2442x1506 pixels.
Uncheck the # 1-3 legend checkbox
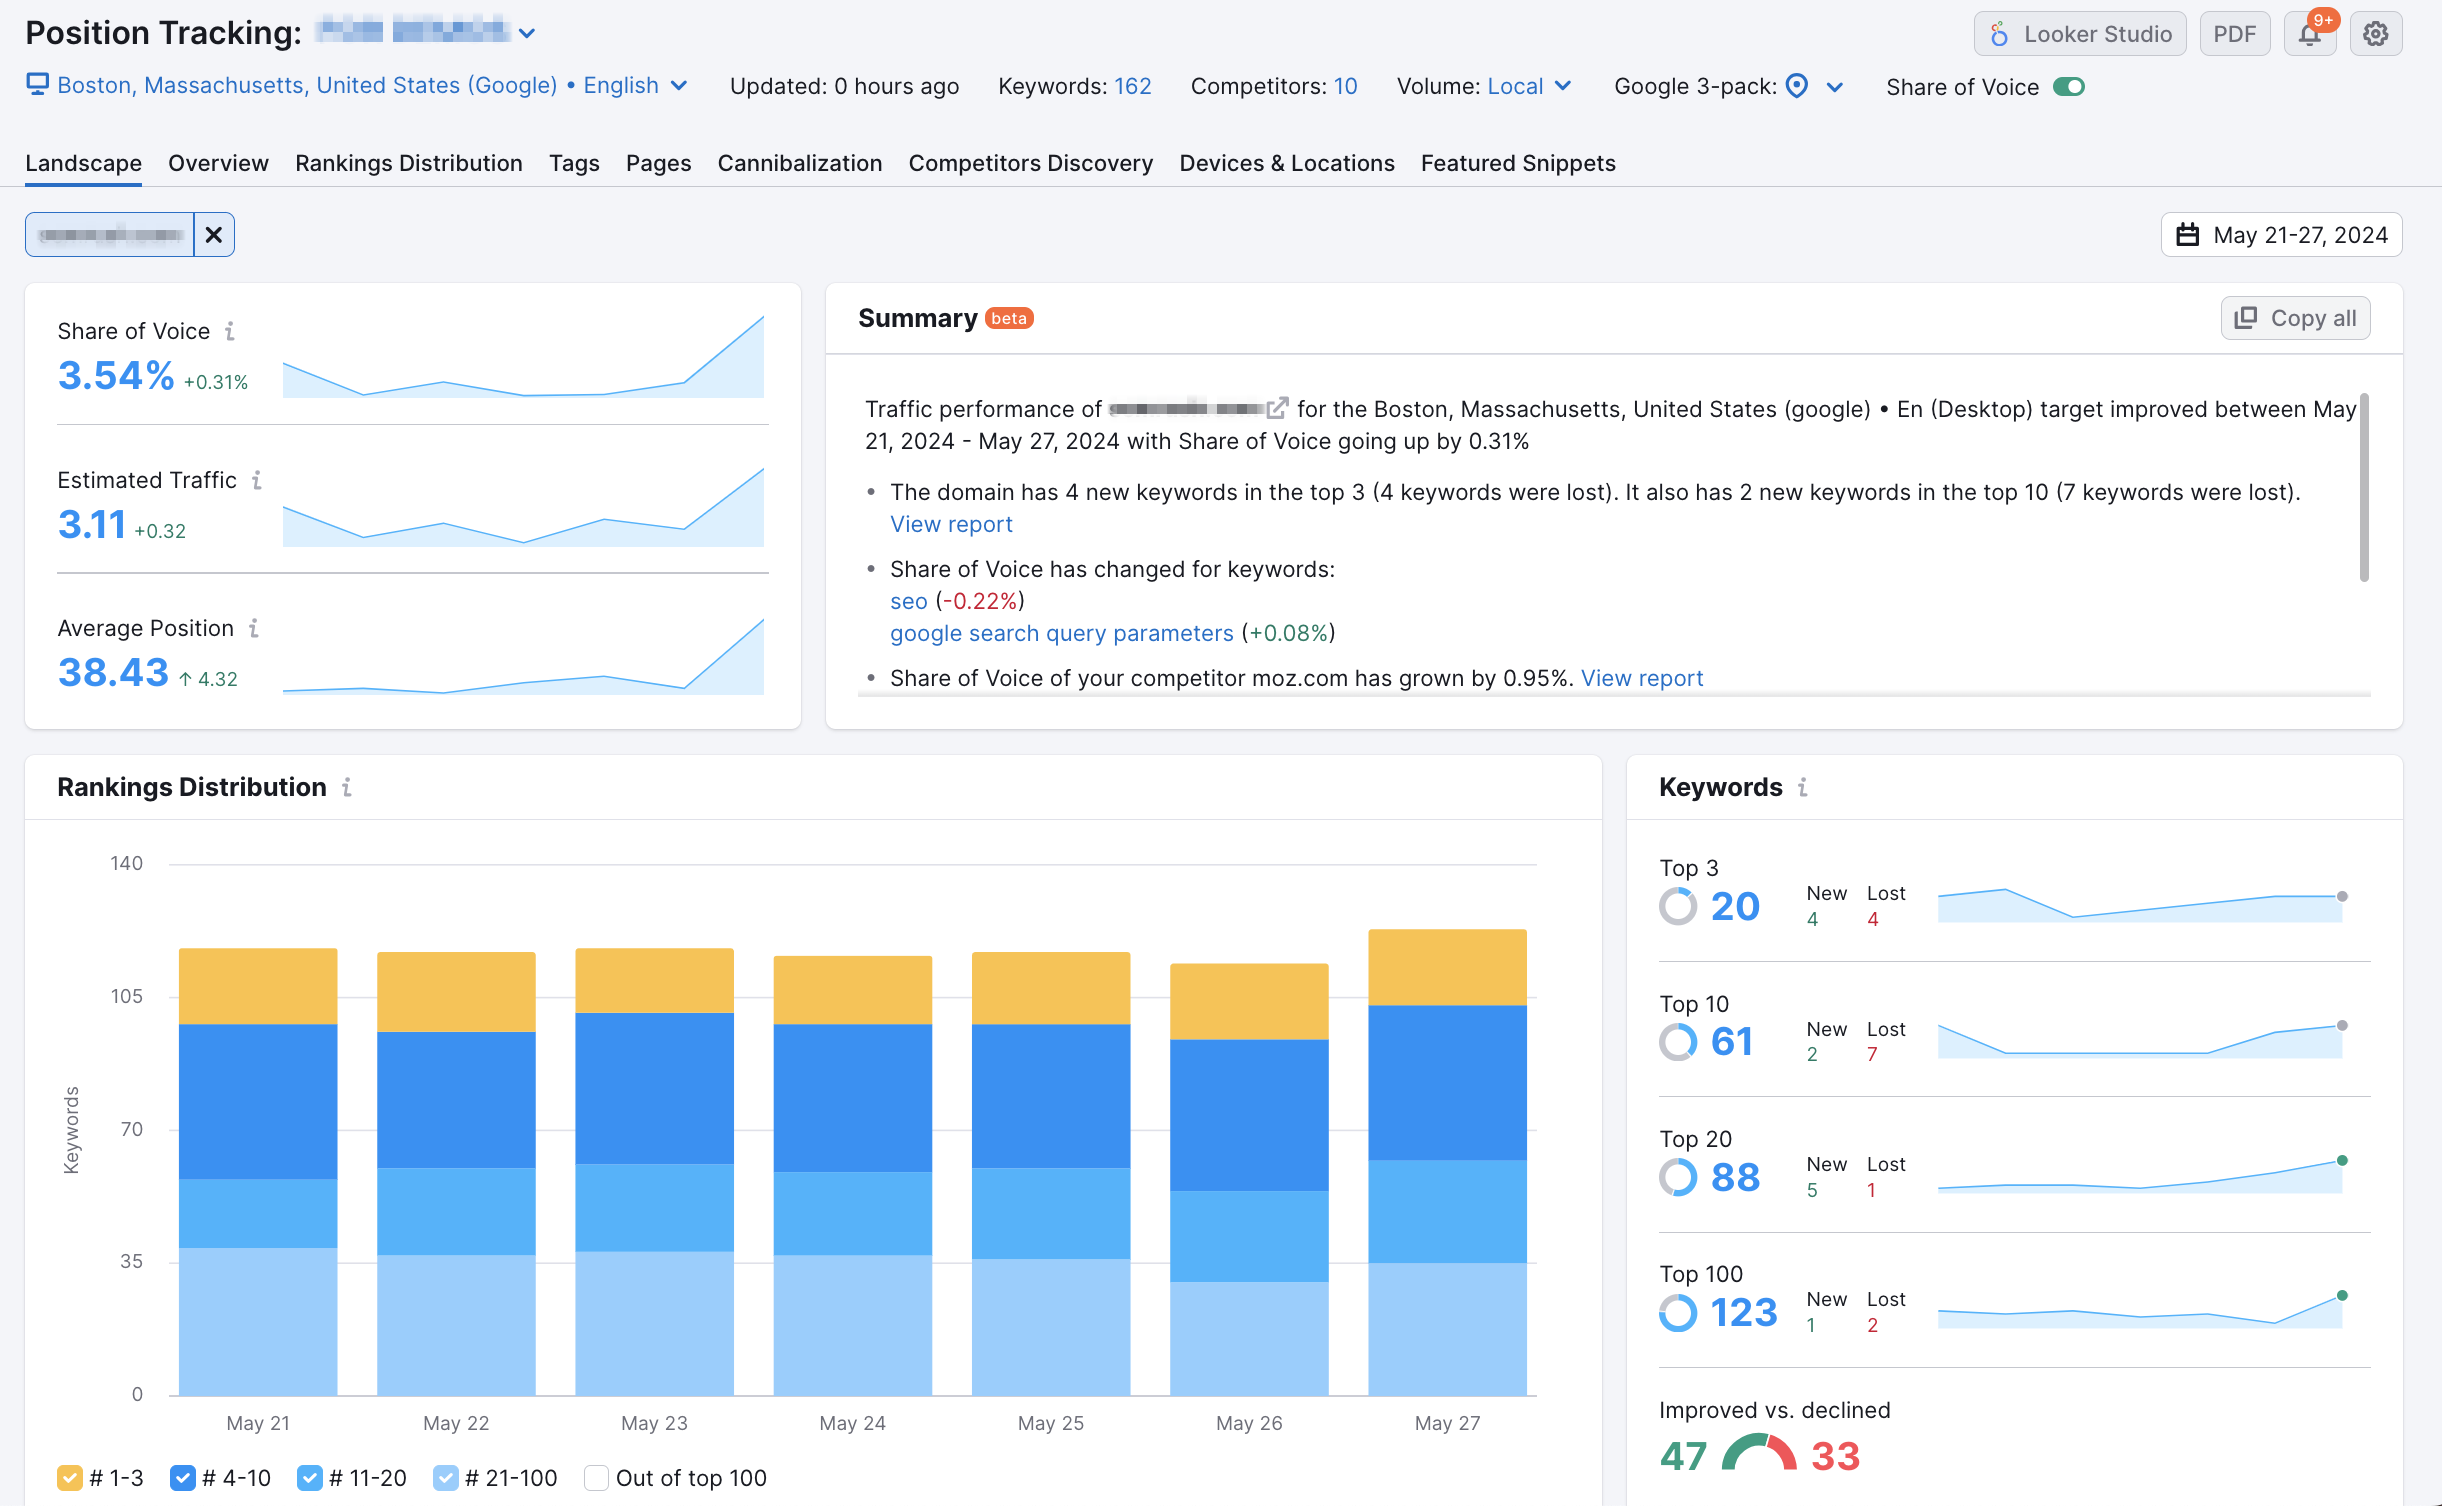(x=69, y=1478)
